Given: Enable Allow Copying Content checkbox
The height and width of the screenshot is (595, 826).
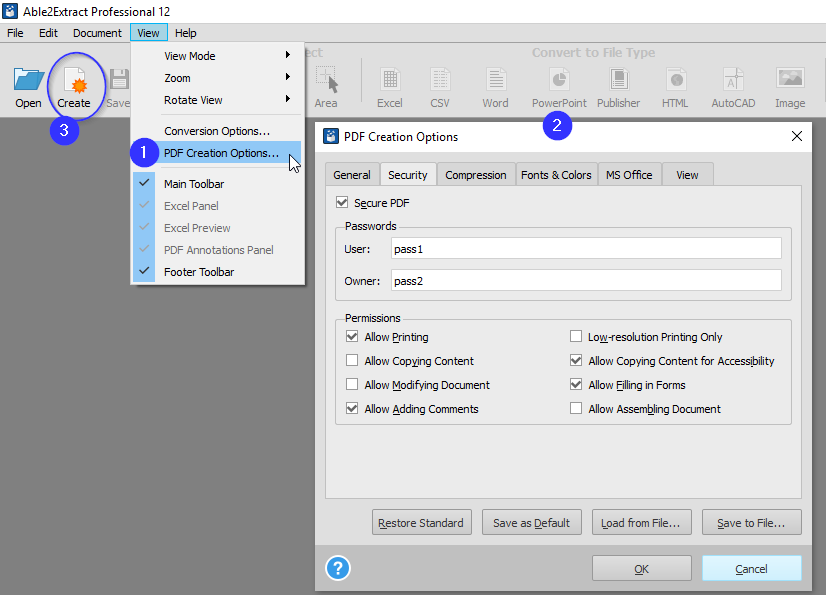Looking at the screenshot, I should point(352,360).
